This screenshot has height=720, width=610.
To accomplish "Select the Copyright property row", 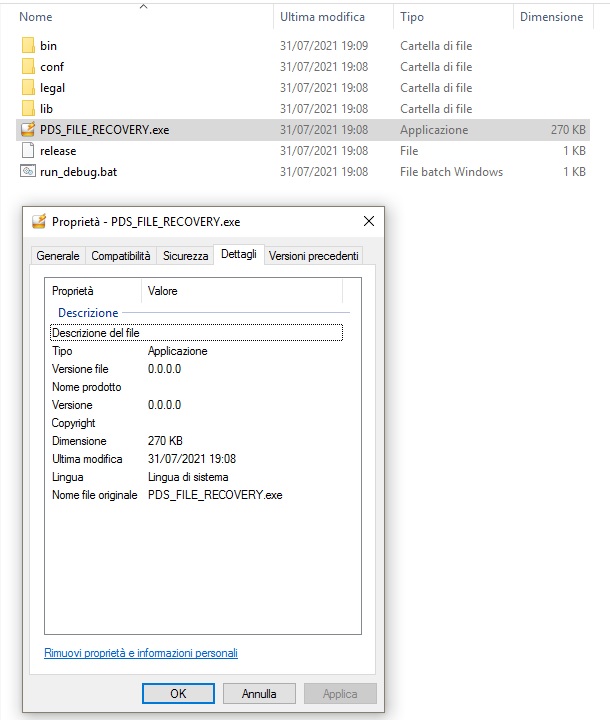I will (x=196, y=423).
